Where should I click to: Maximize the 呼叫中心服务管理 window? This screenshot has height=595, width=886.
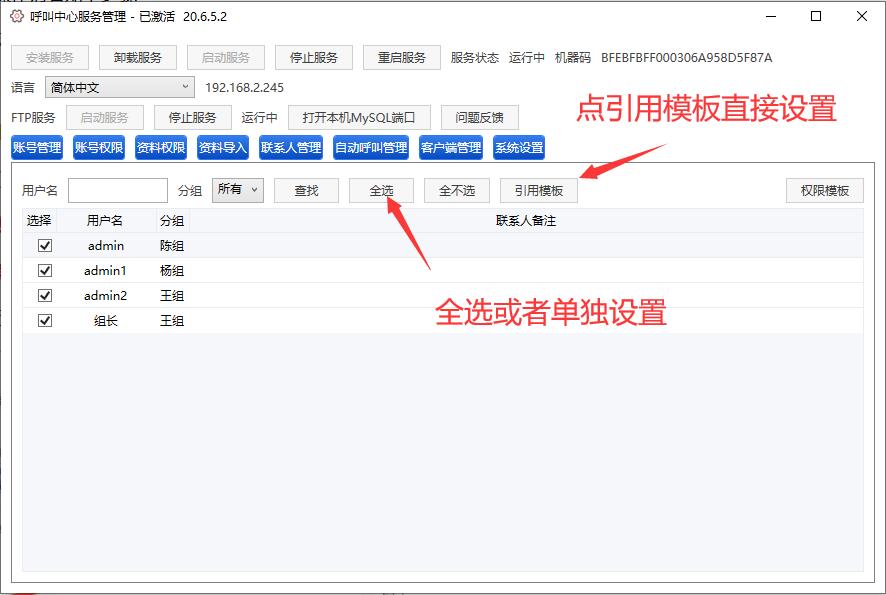tap(816, 16)
